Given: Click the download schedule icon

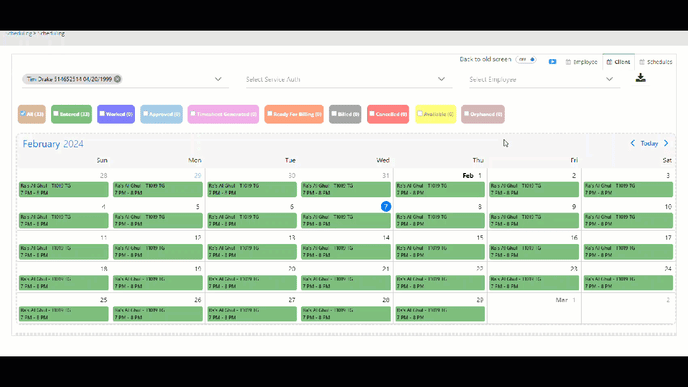Looking at the screenshot, I should point(640,78).
